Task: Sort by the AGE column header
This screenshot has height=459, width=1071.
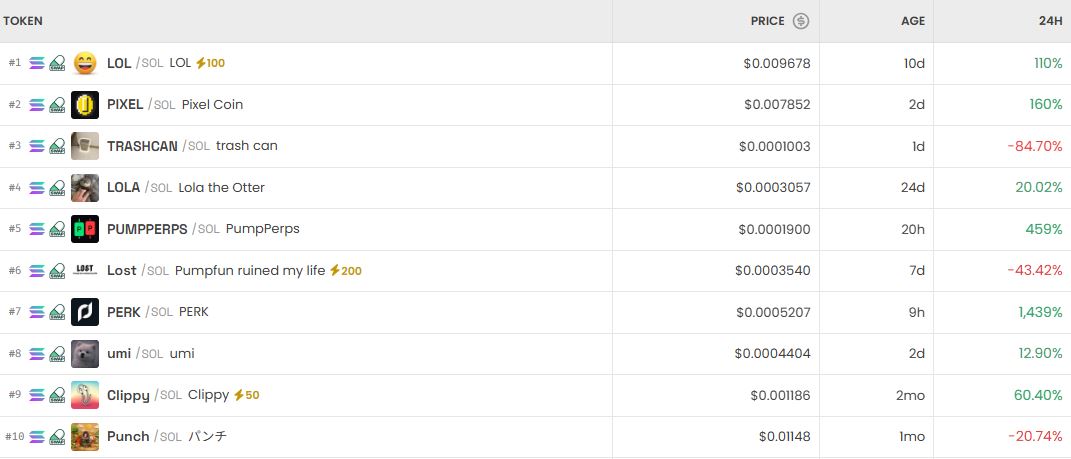Action: (912, 21)
